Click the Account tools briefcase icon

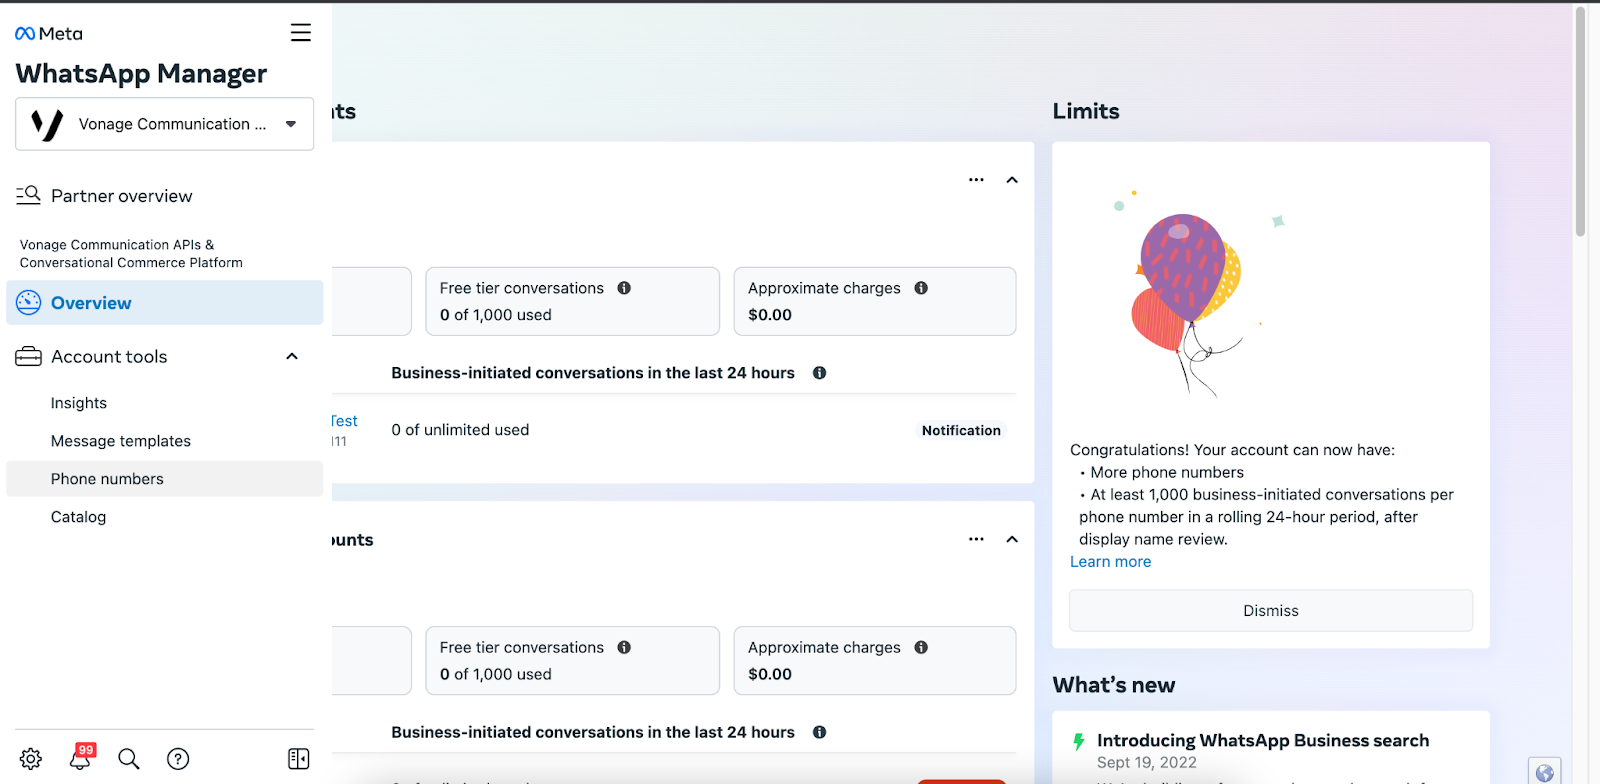point(28,357)
